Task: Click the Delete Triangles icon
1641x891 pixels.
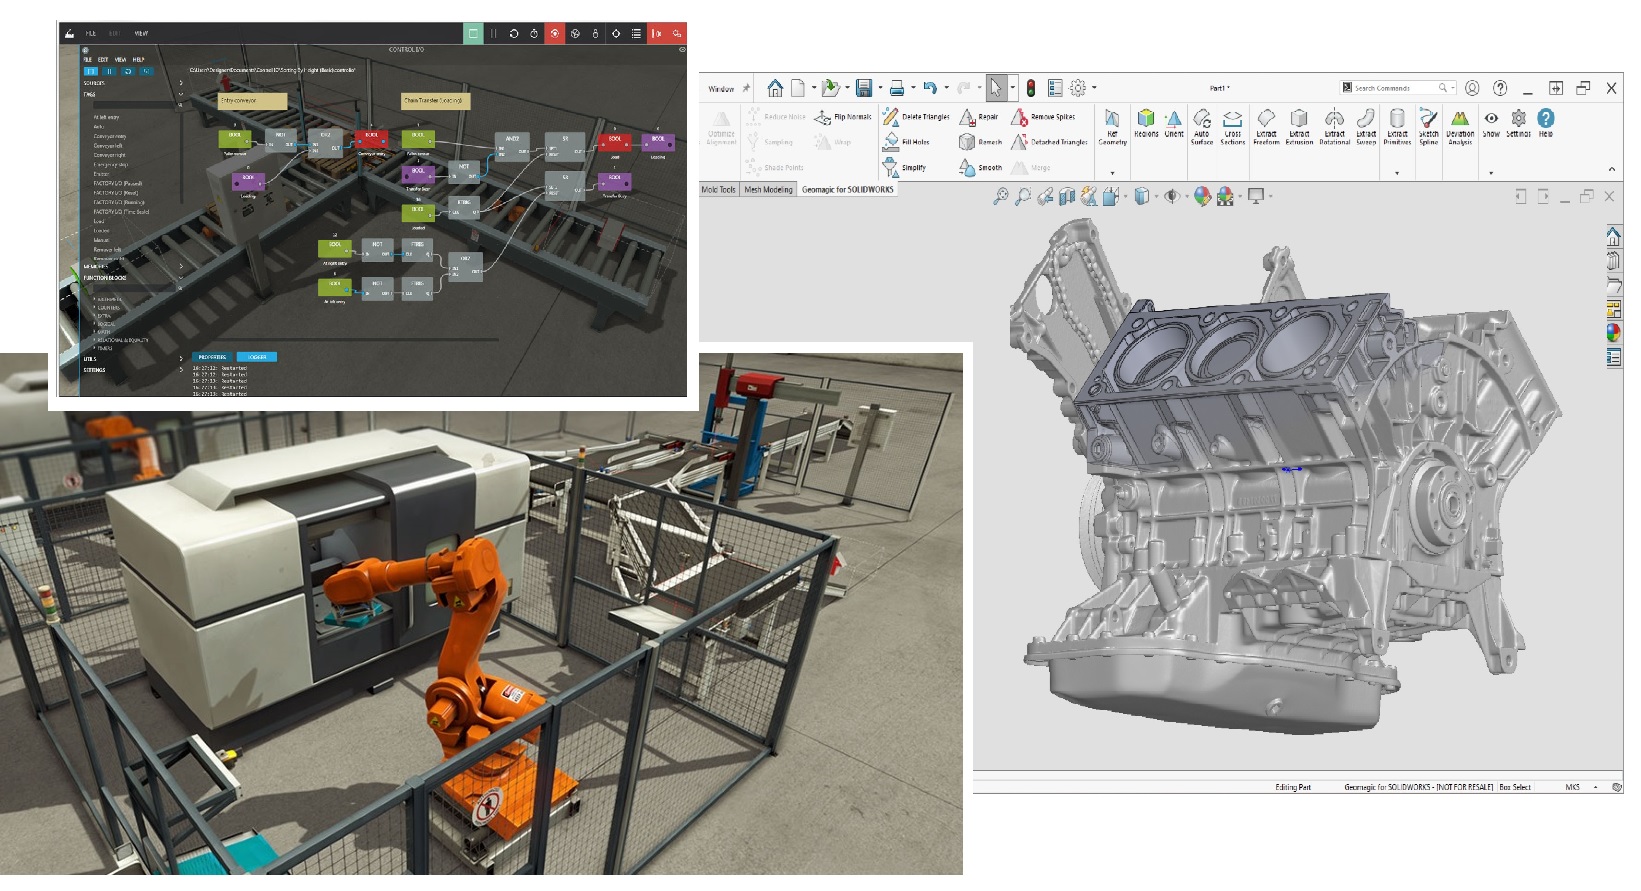Action: point(891,117)
